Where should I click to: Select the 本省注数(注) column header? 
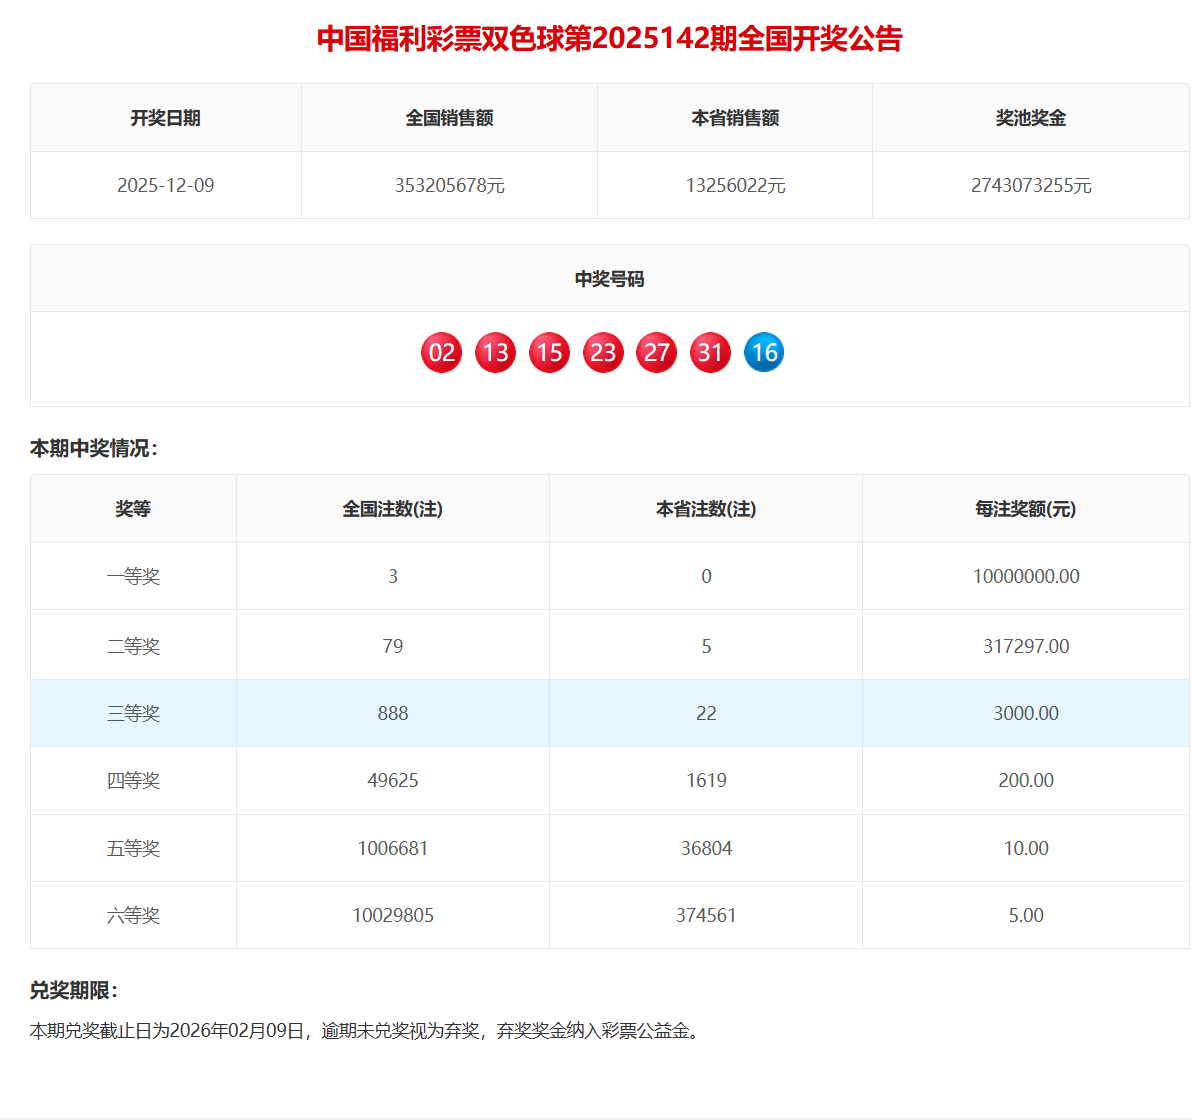point(706,509)
